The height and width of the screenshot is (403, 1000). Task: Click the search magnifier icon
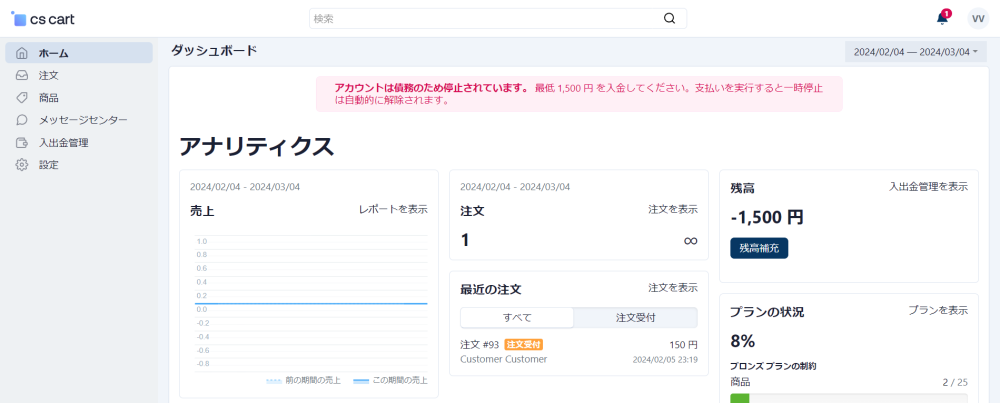pyautogui.click(x=670, y=18)
